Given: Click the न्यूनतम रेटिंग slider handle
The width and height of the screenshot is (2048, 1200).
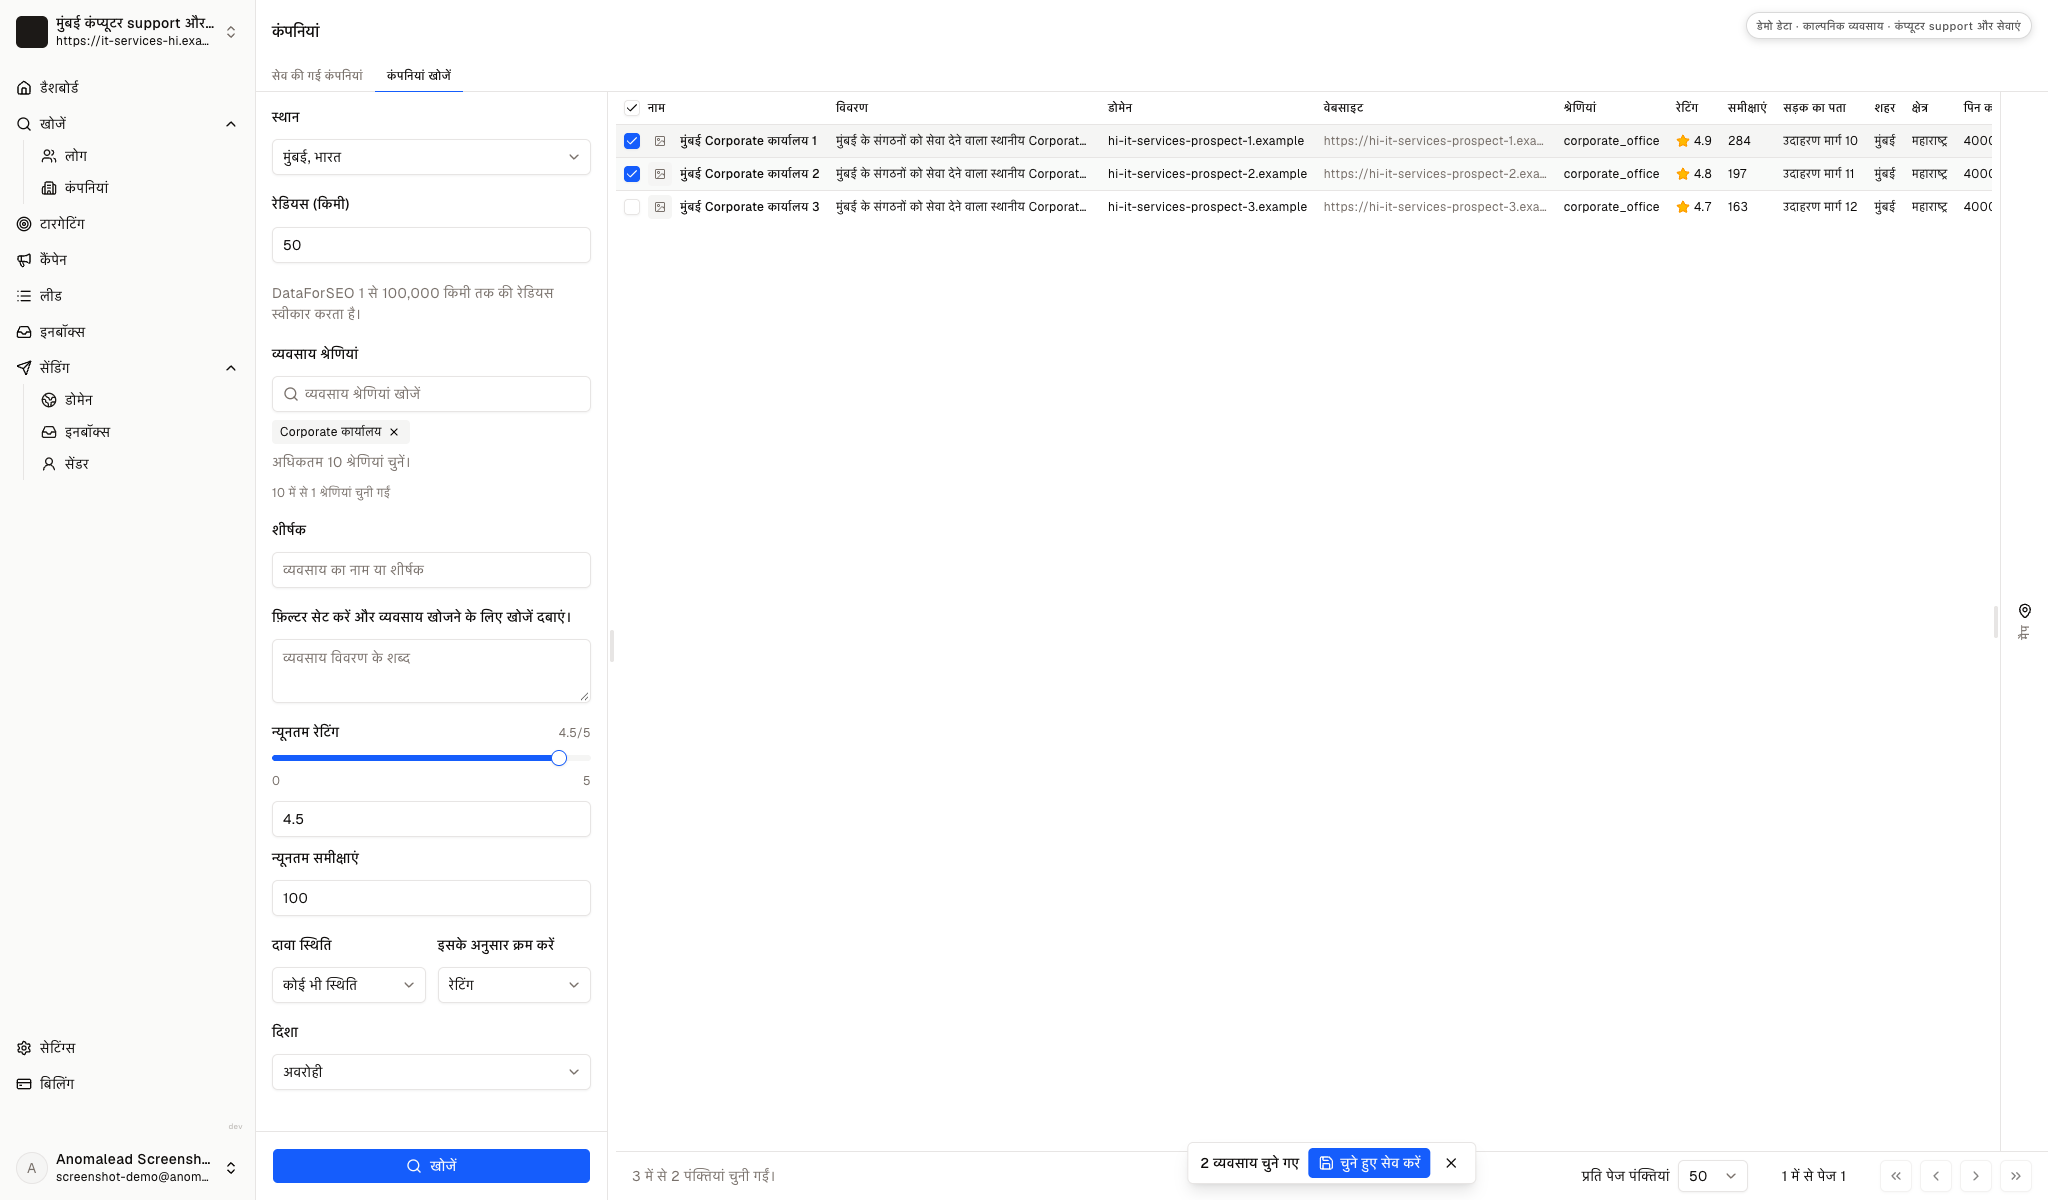Looking at the screenshot, I should coord(559,758).
